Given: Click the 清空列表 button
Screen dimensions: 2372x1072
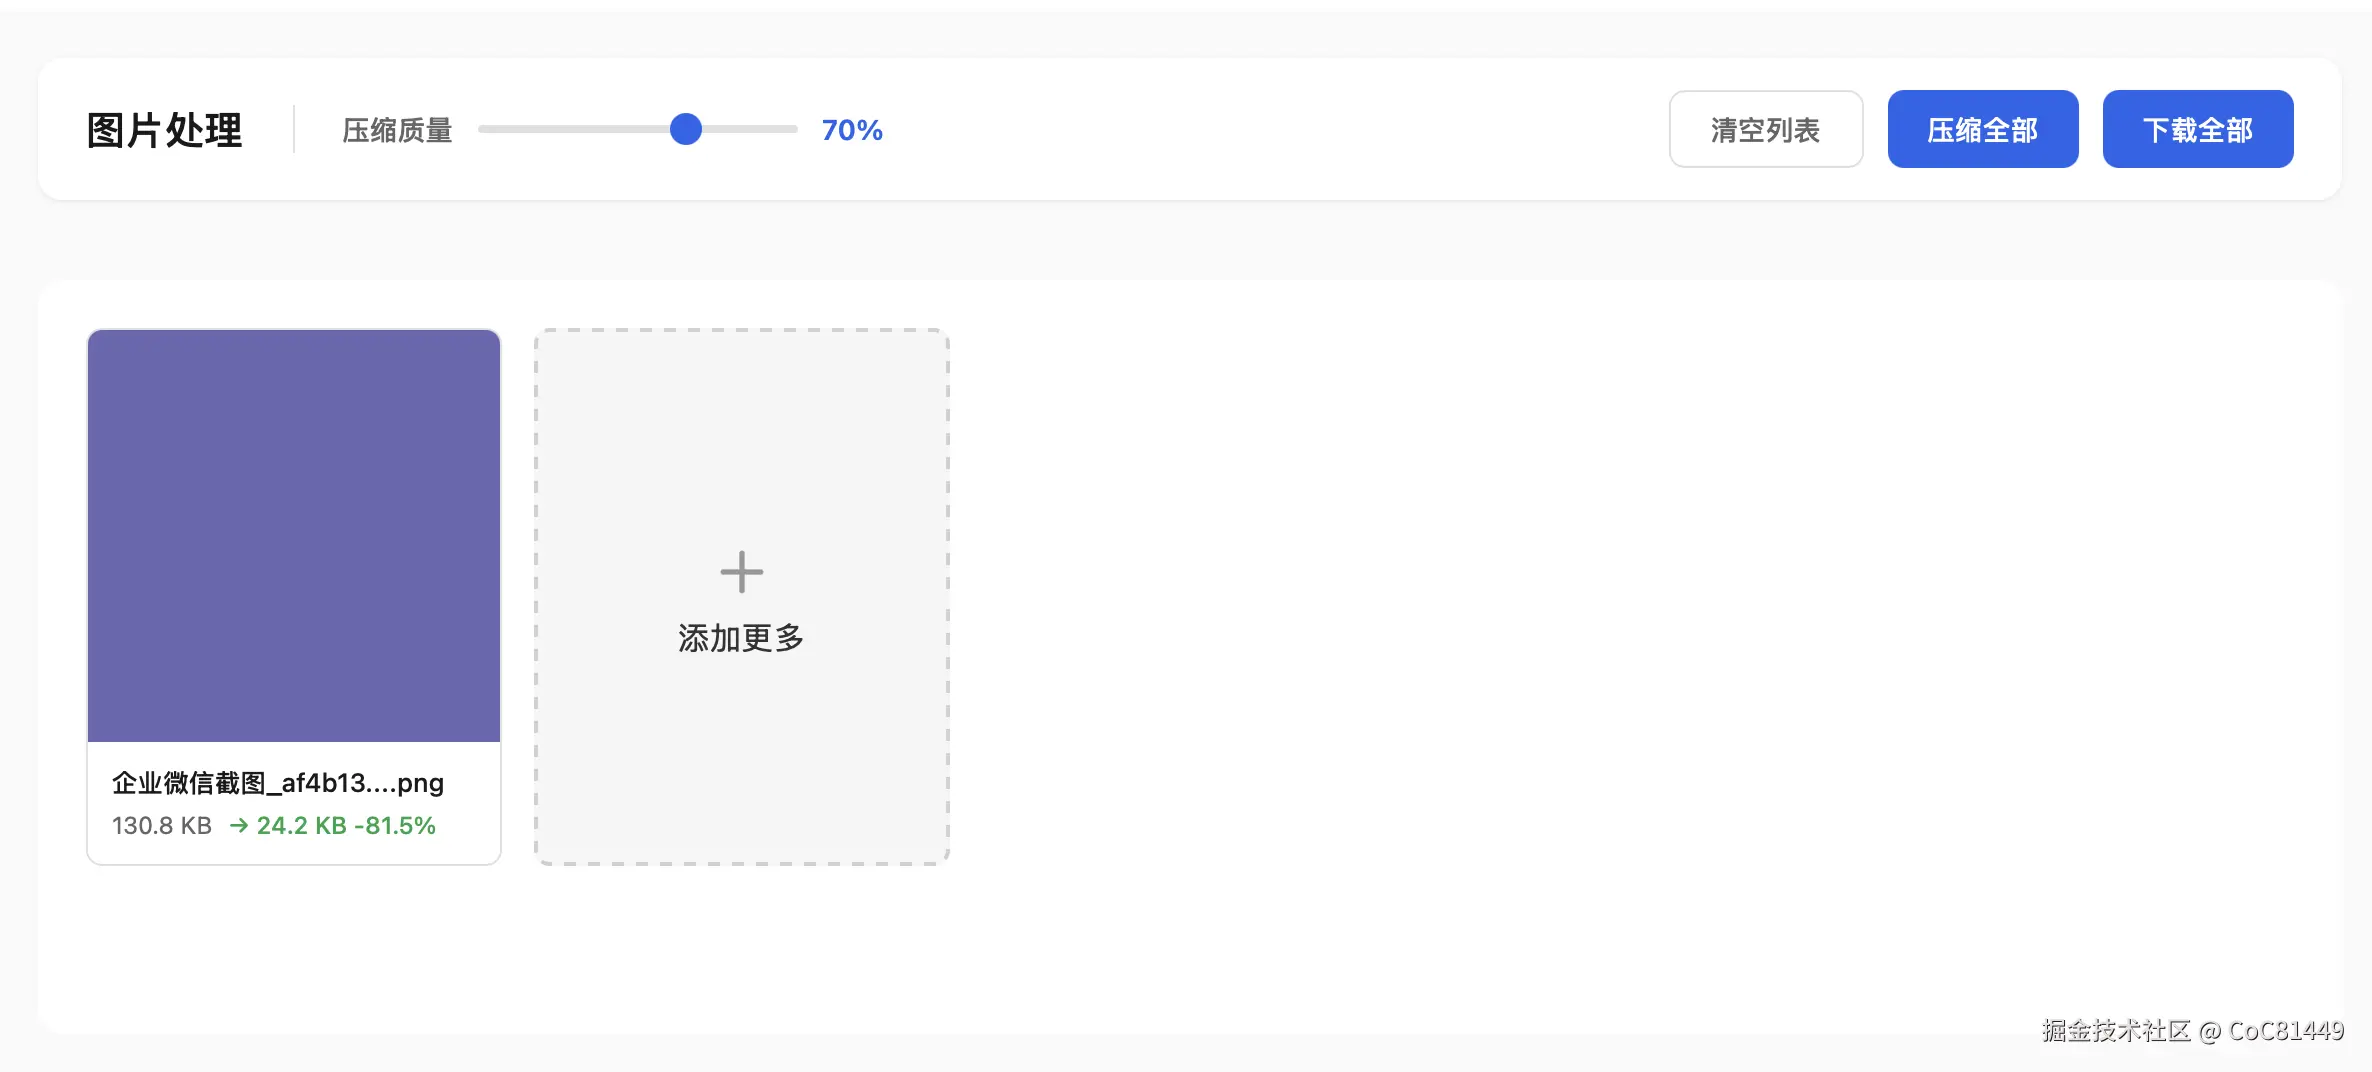Looking at the screenshot, I should click(1765, 130).
